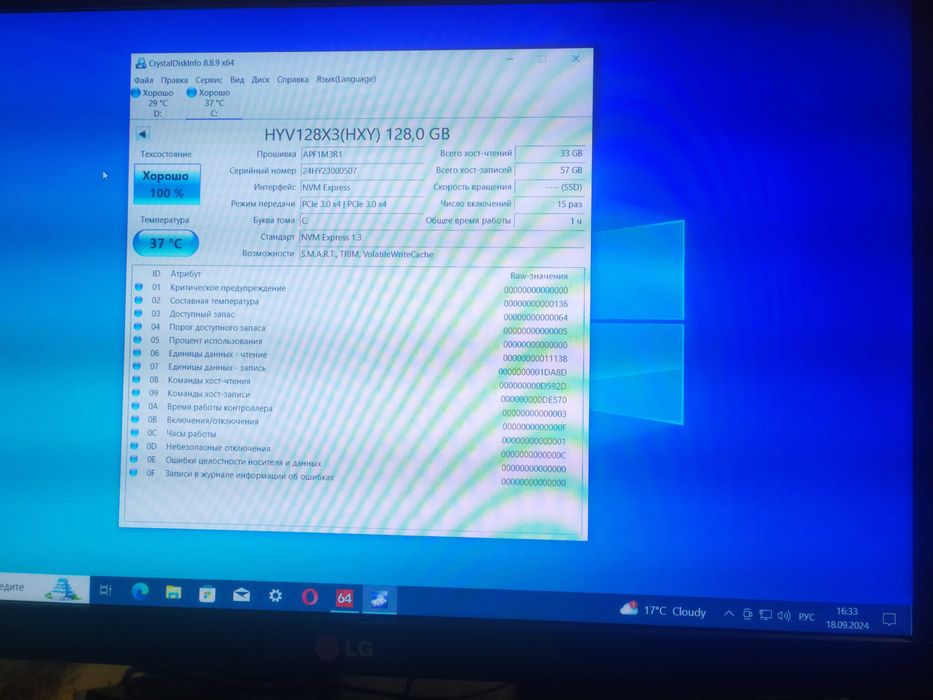933x700 pixels.
Task: Click the status dot for attribute 01
Action: click(x=139, y=287)
